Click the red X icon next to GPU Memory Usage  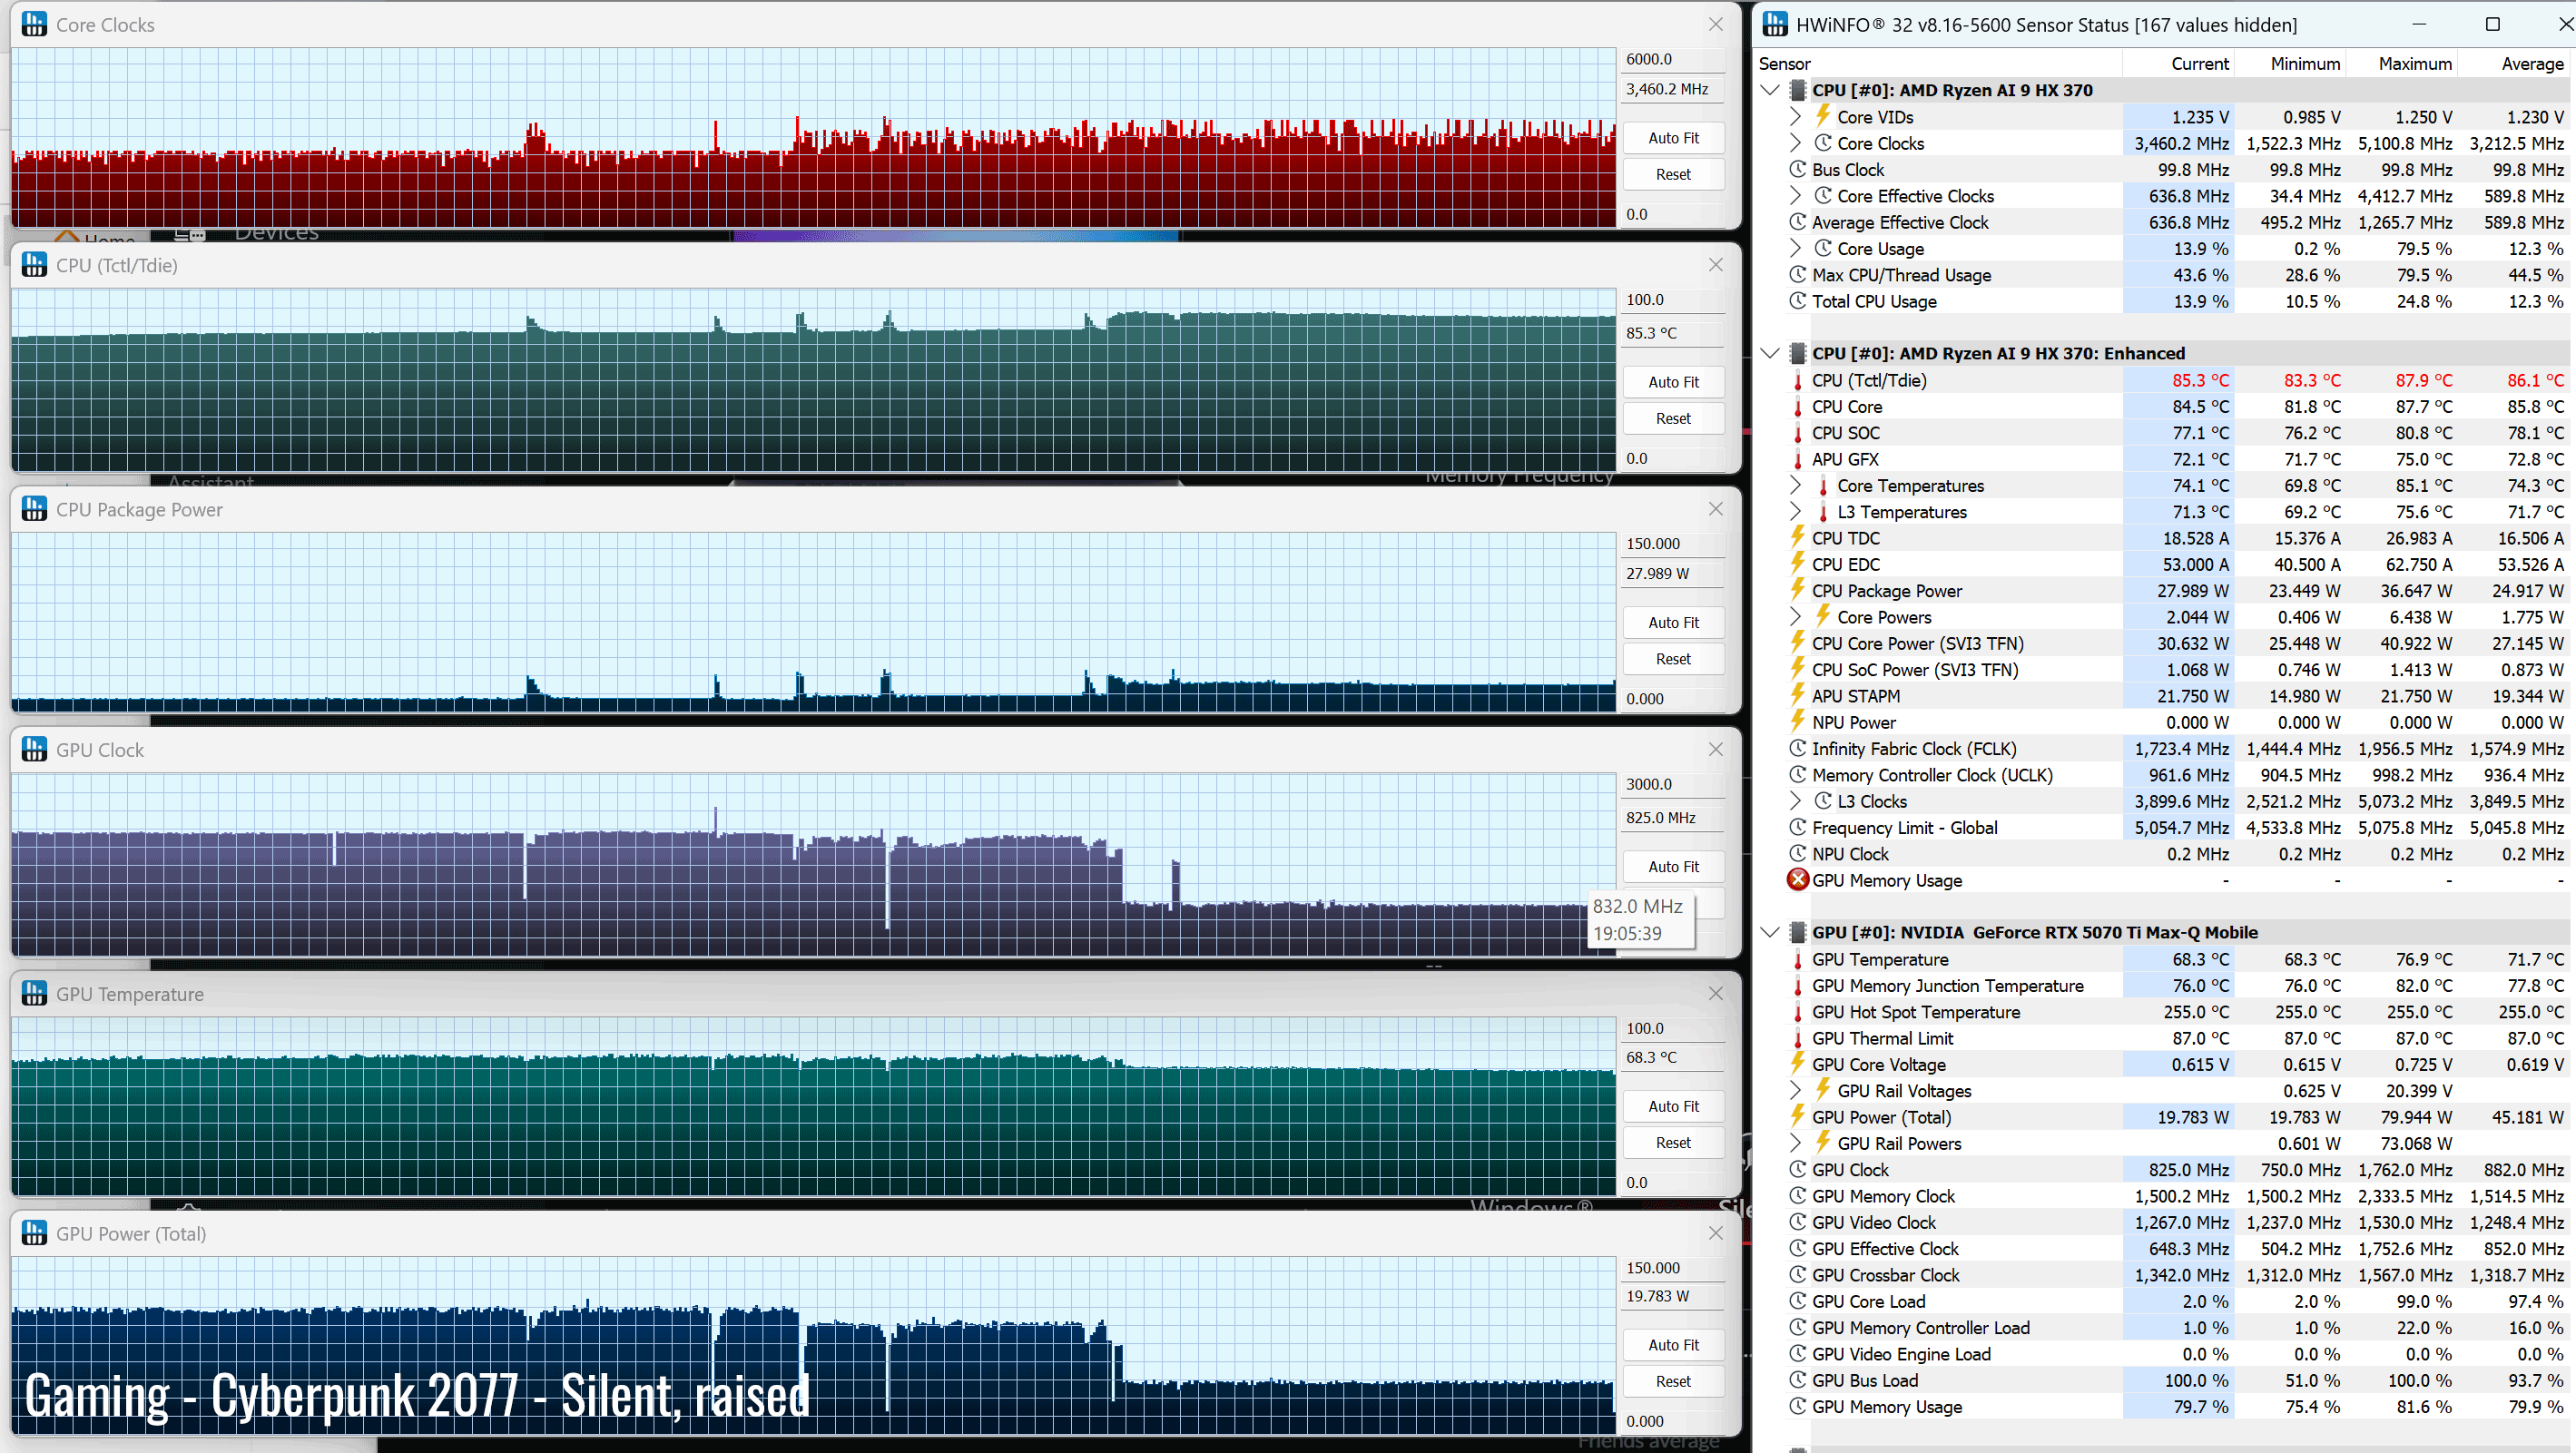1797,879
